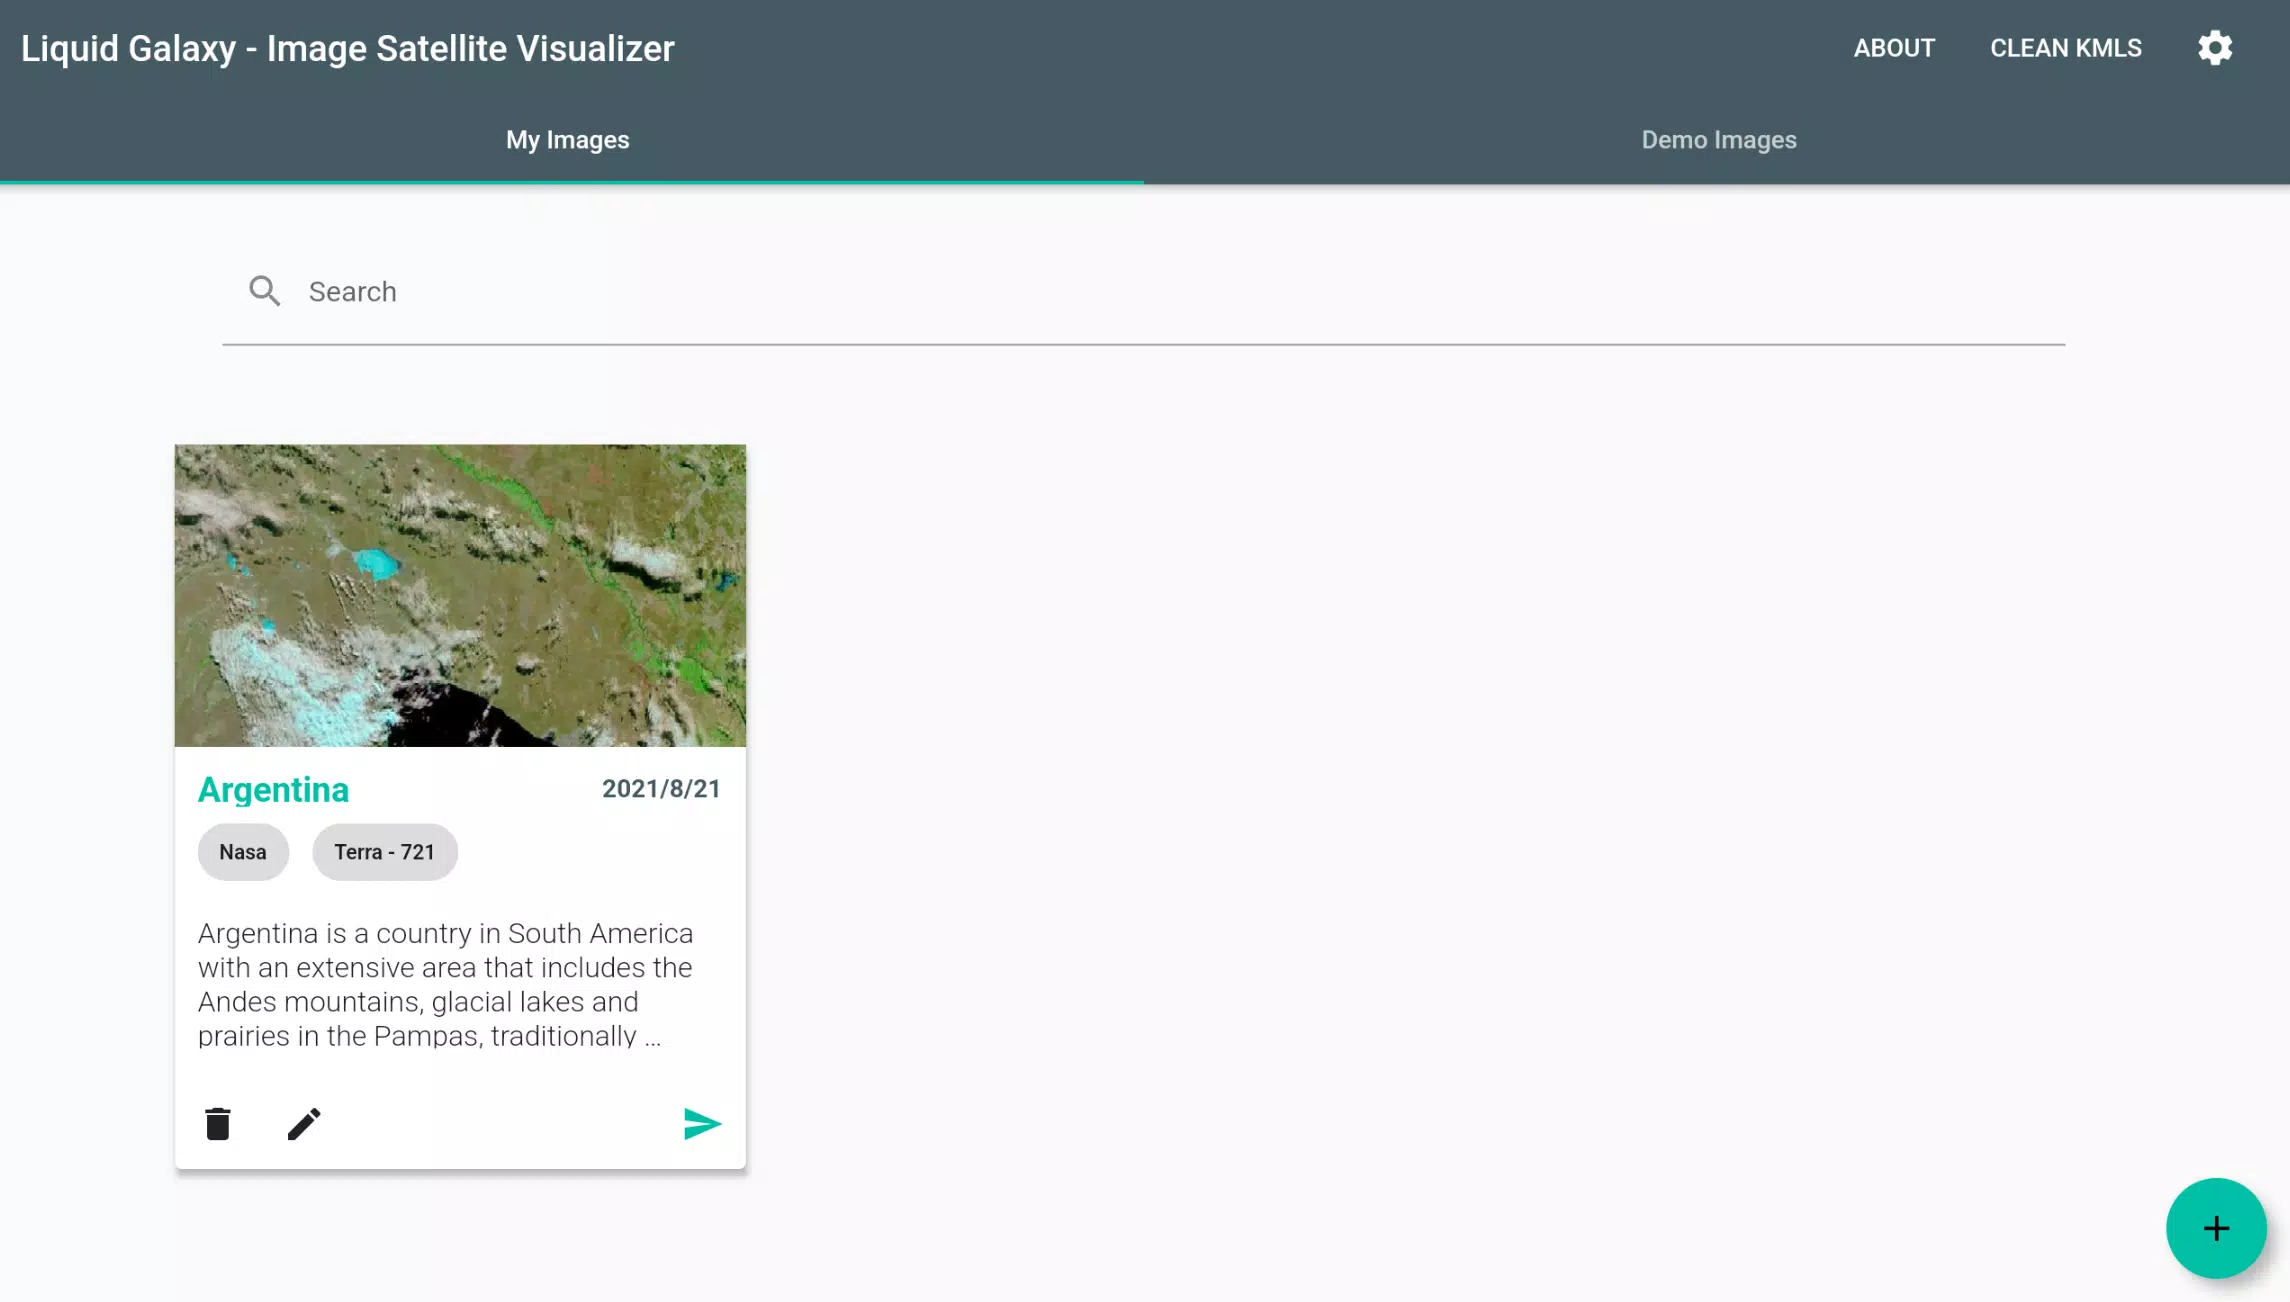2290x1302 pixels.
Task: Click the 2021/8/21 date text
Action: click(x=661, y=789)
